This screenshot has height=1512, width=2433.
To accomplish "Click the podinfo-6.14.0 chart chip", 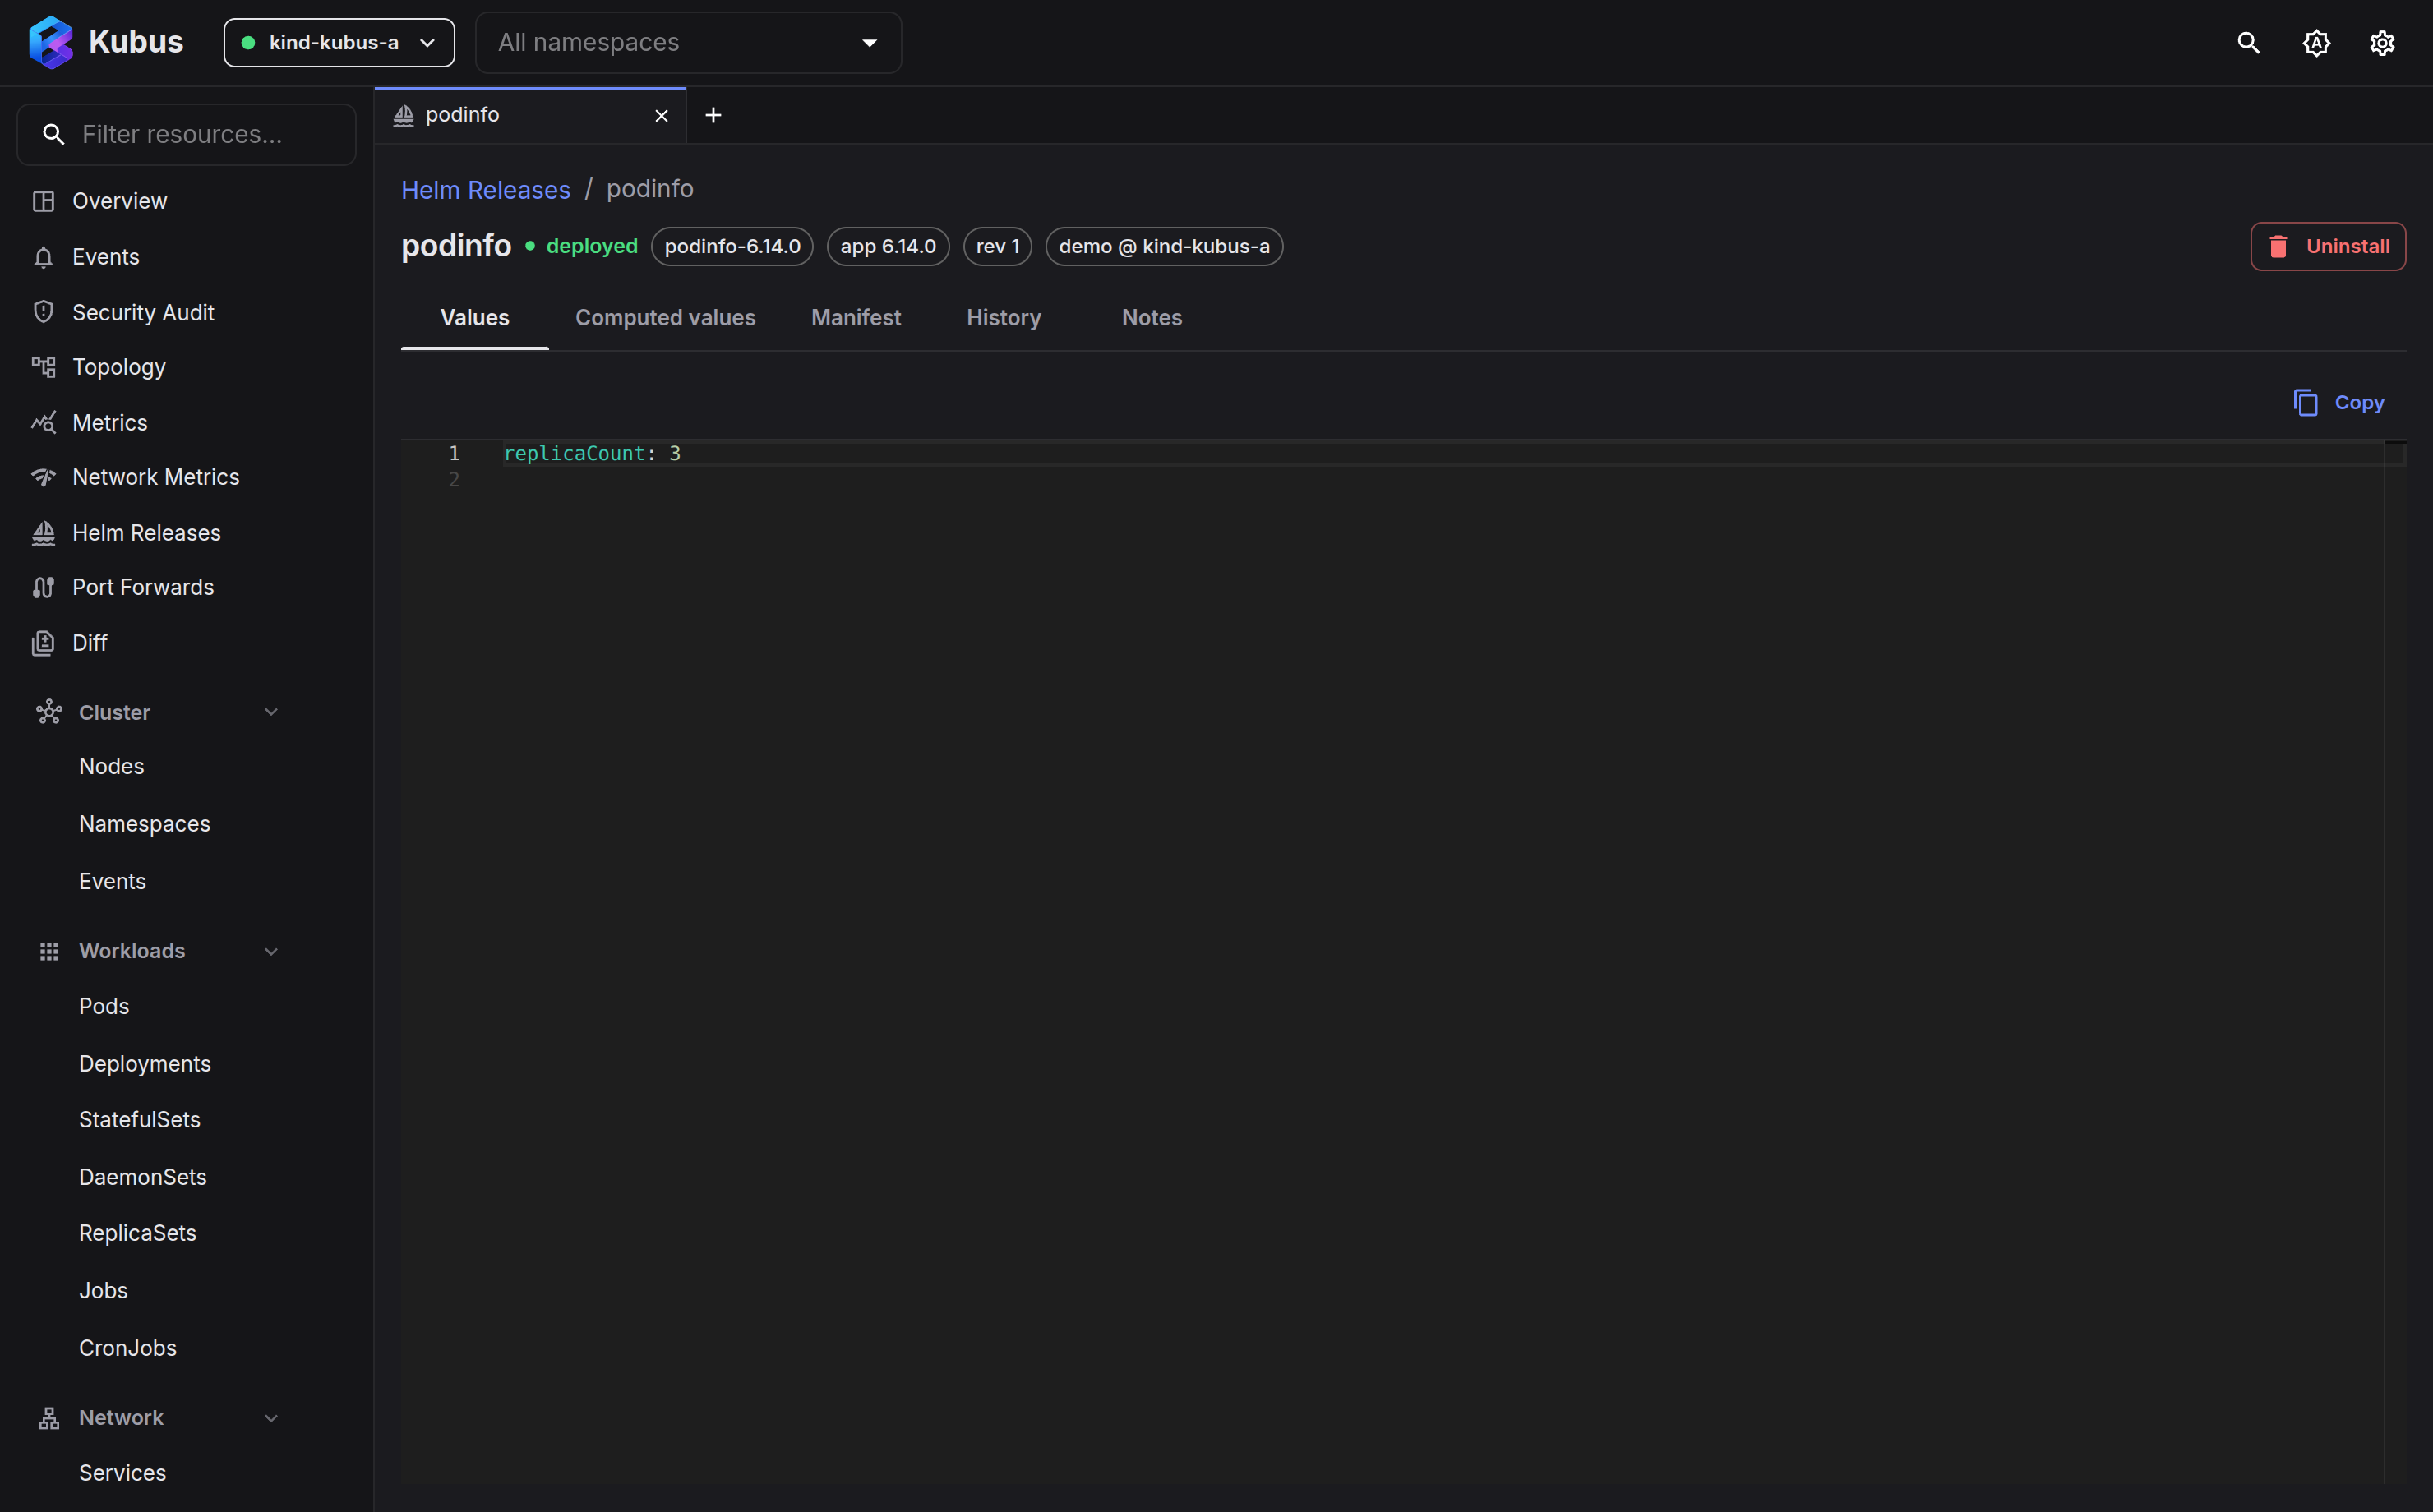I will pyautogui.click(x=732, y=246).
